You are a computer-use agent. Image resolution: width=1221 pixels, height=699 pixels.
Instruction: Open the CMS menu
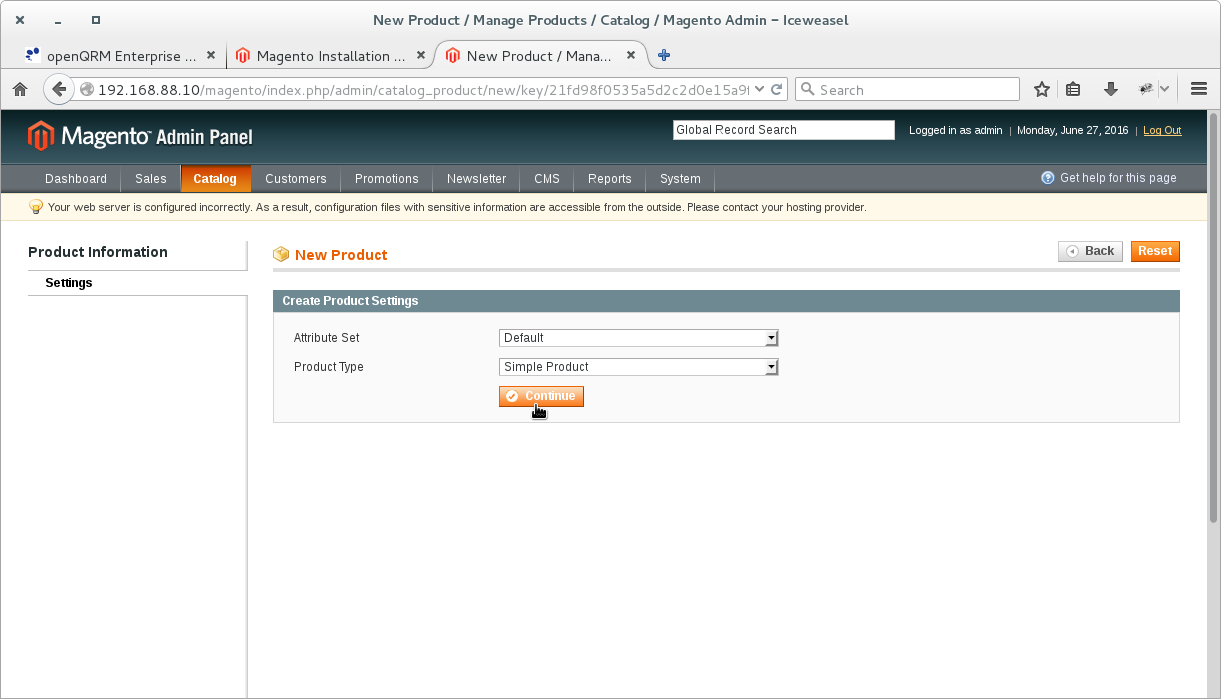547,179
